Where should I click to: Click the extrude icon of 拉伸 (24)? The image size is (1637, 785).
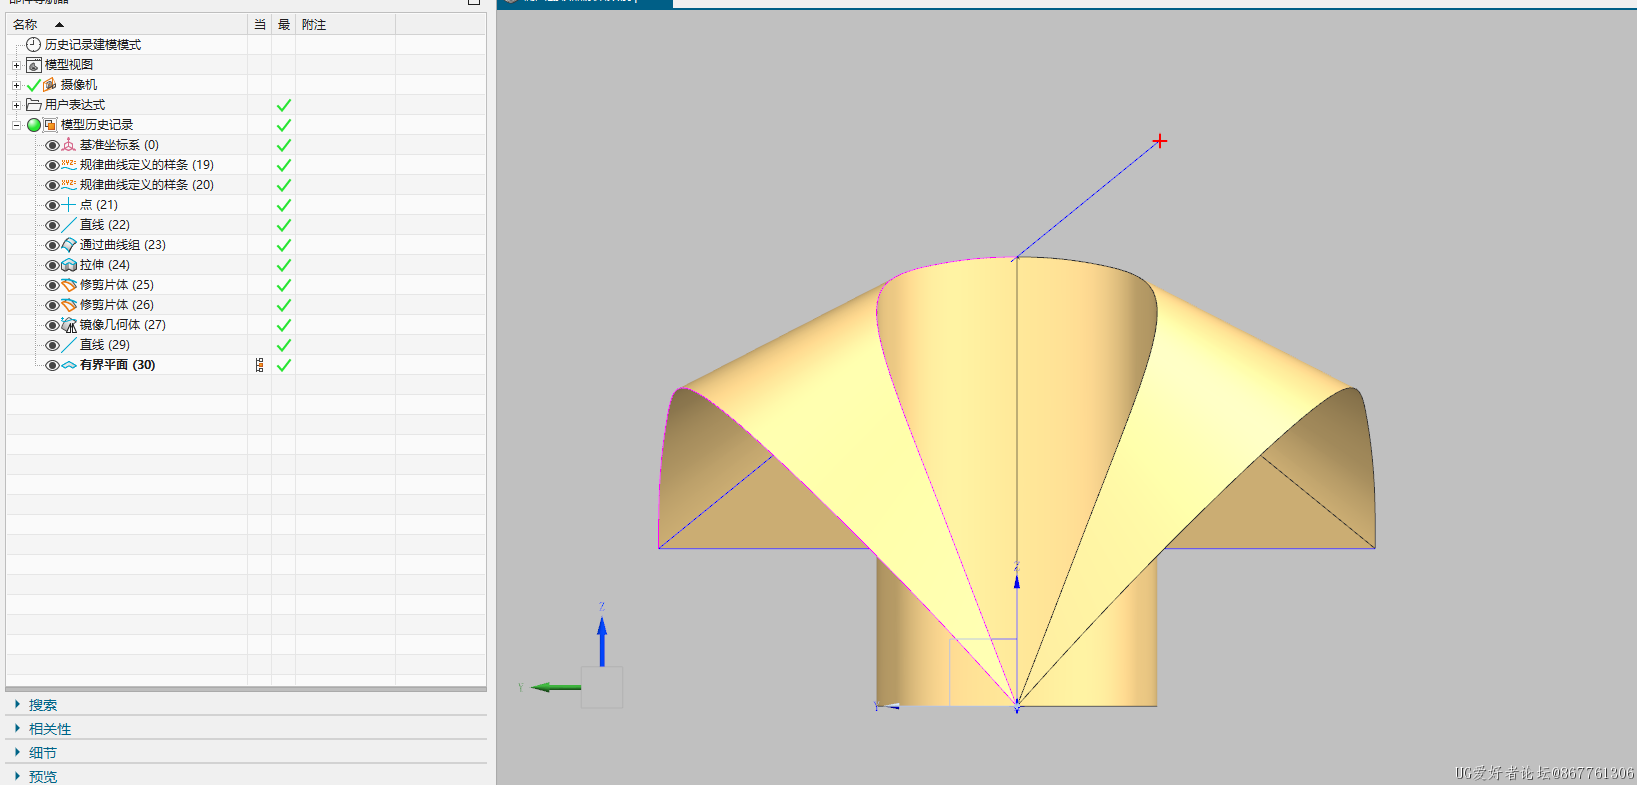click(69, 265)
